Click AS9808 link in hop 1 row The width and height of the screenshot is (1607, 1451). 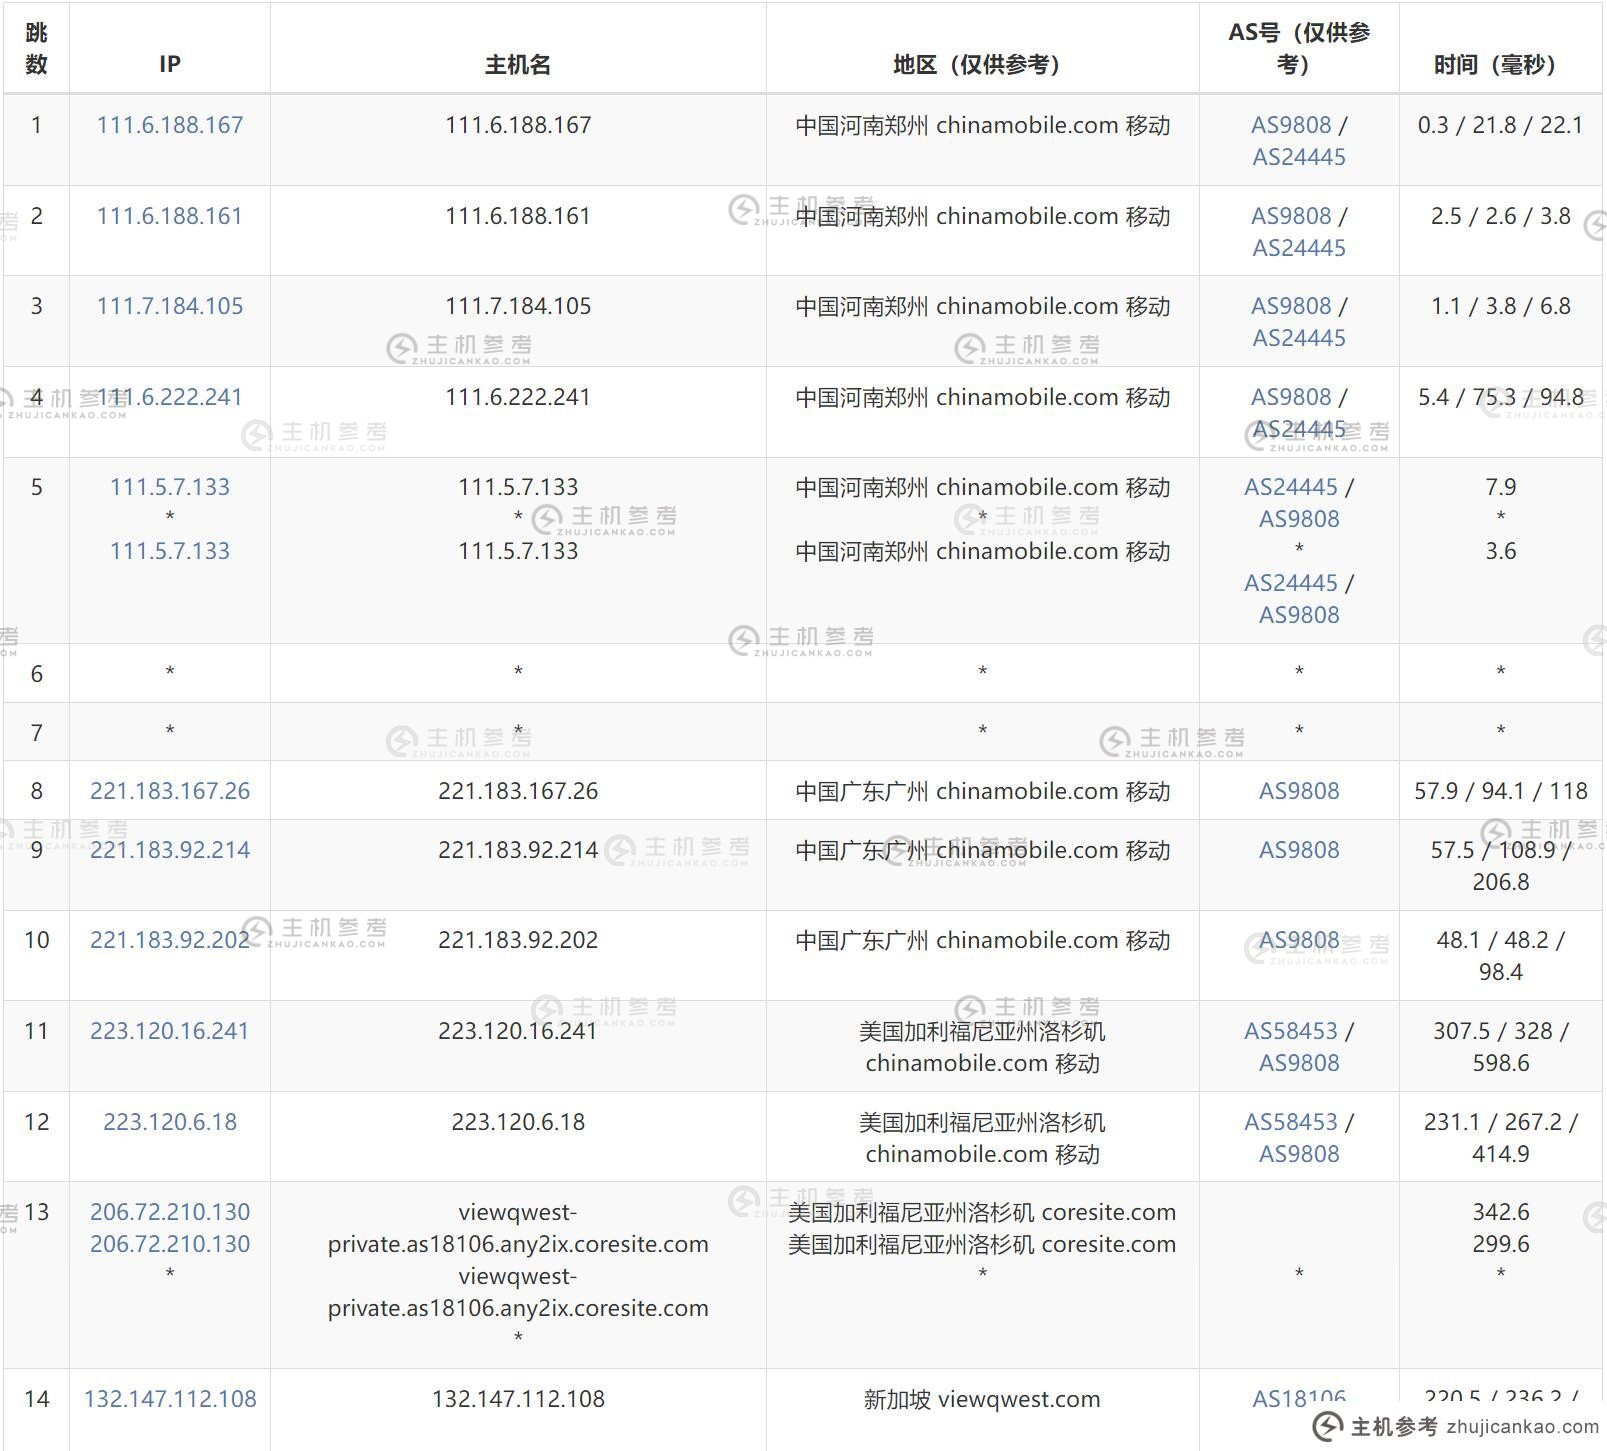click(x=1291, y=125)
